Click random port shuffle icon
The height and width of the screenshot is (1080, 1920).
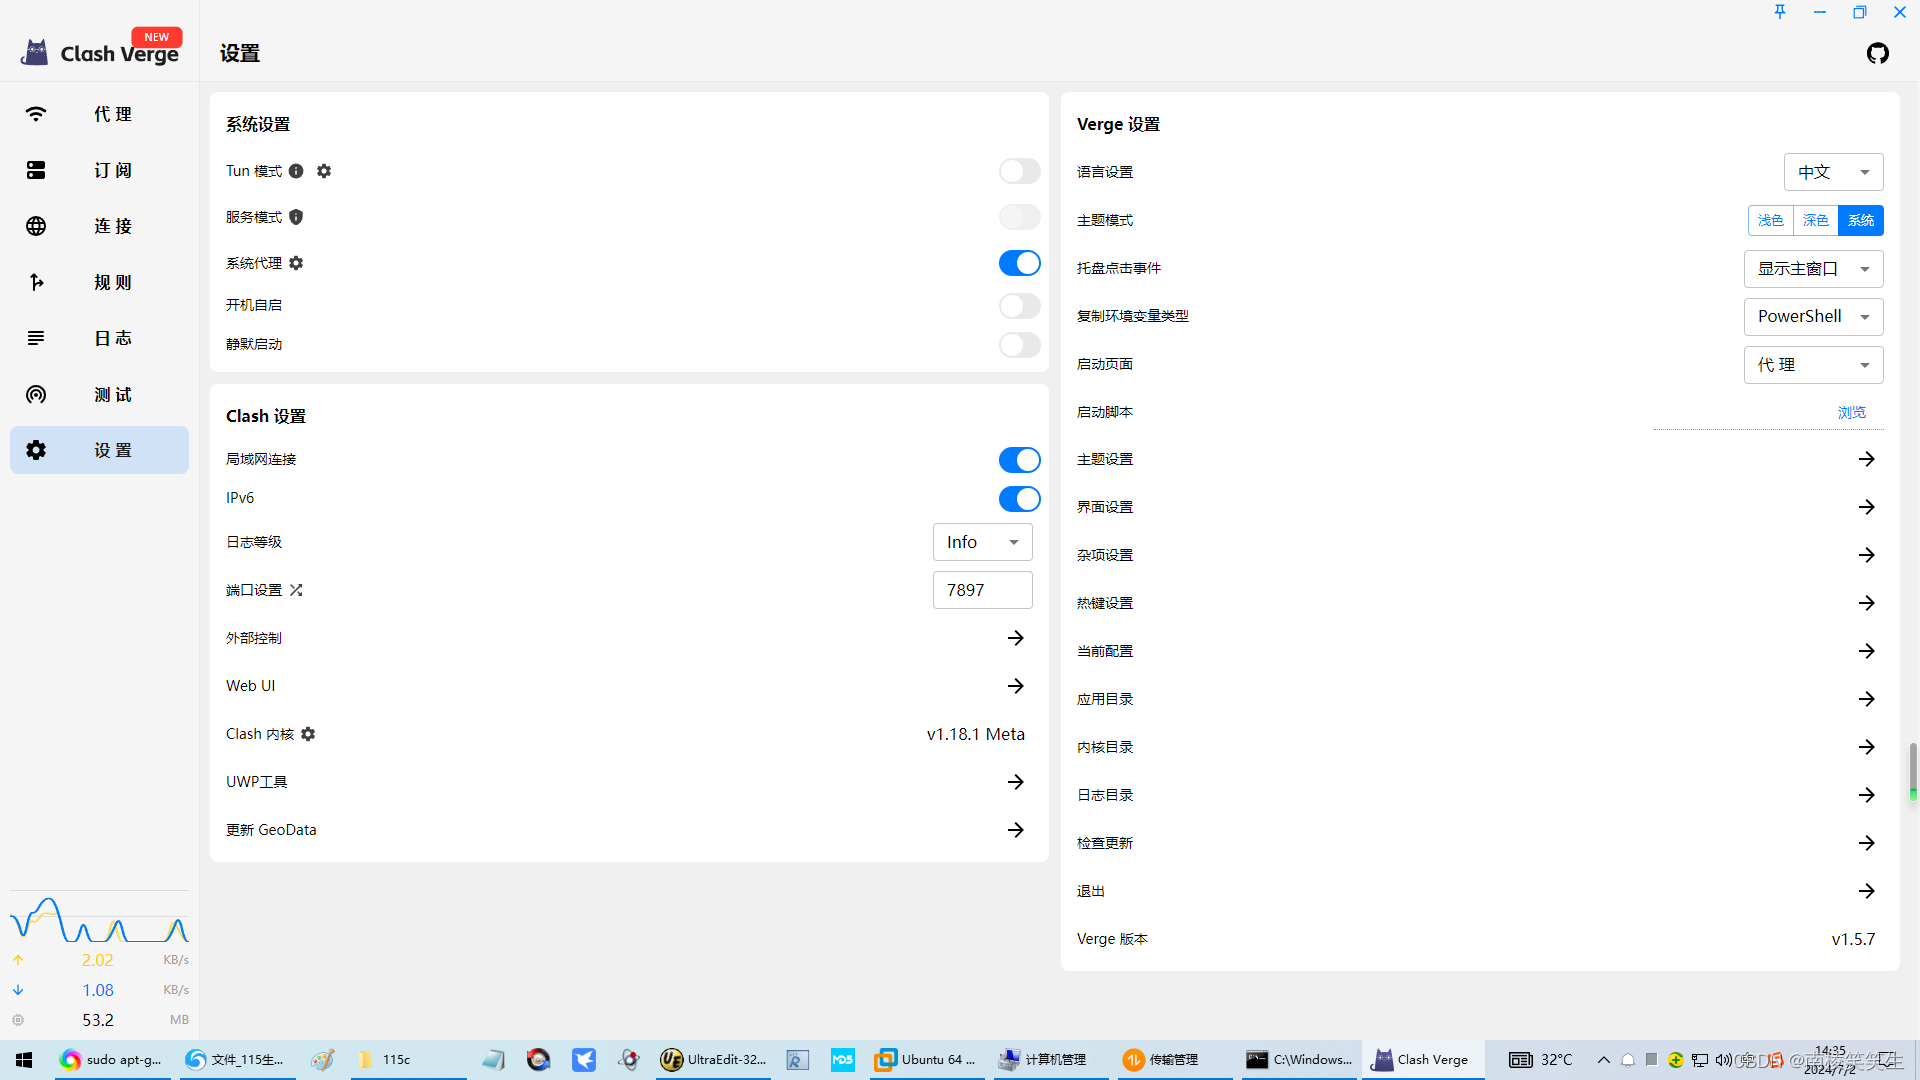click(x=296, y=590)
